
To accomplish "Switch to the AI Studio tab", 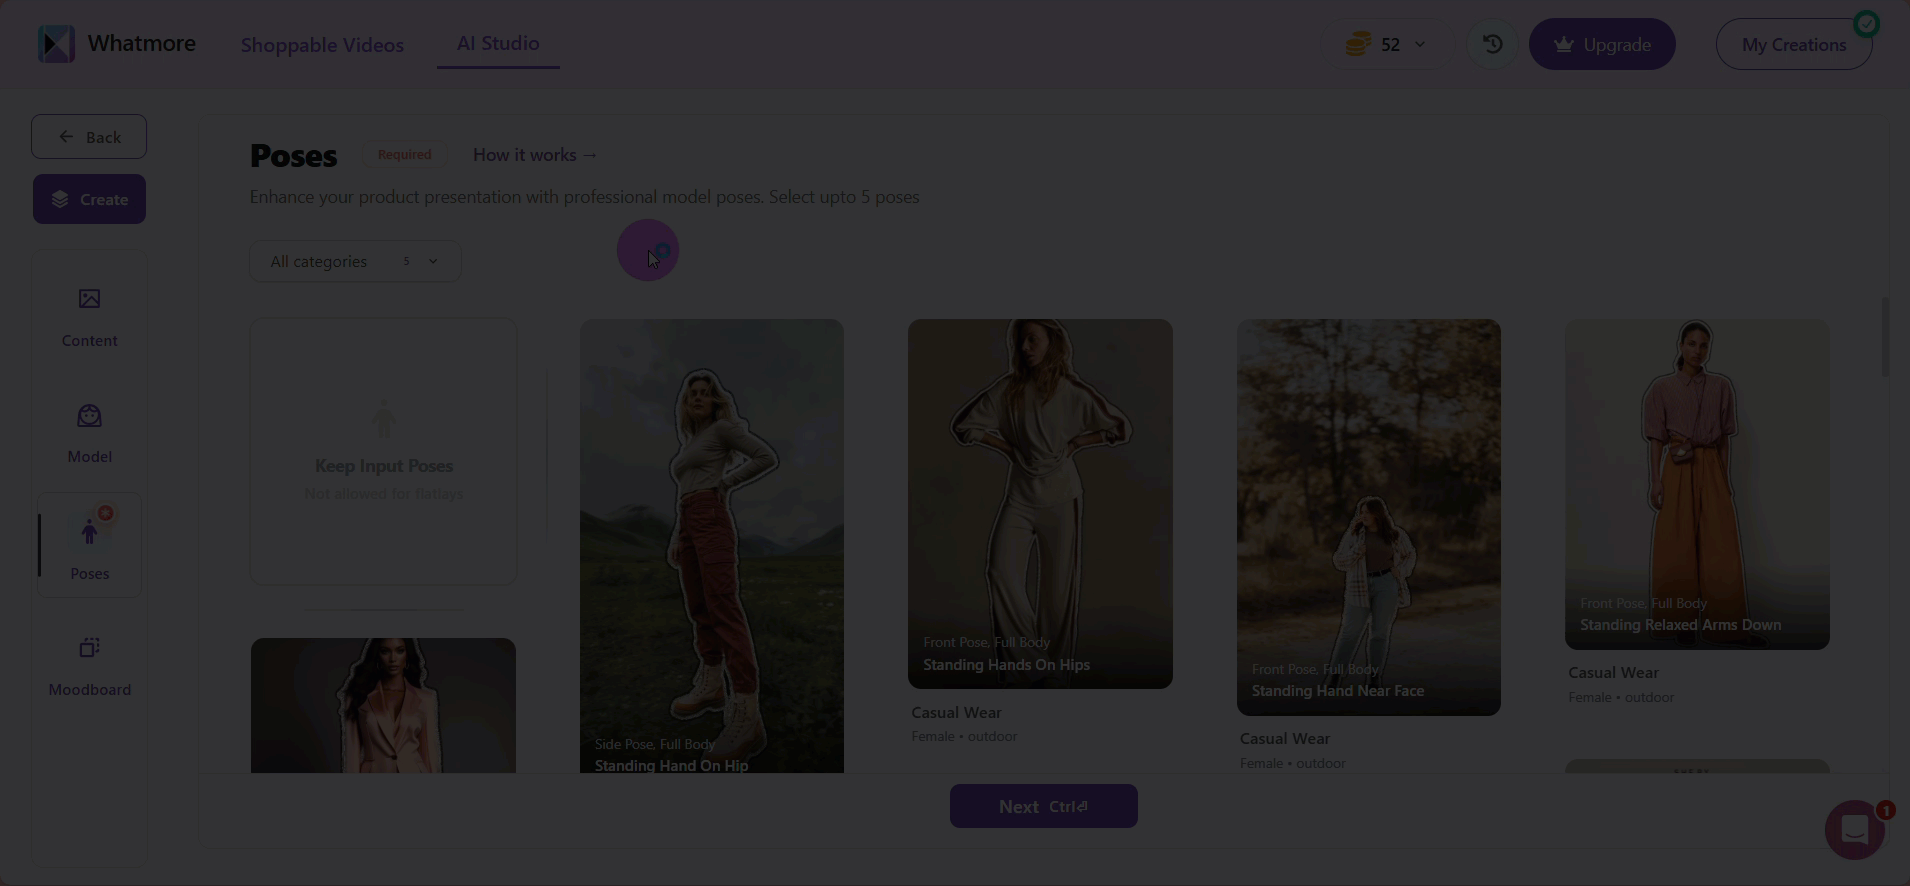I will [x=498, y=43].
